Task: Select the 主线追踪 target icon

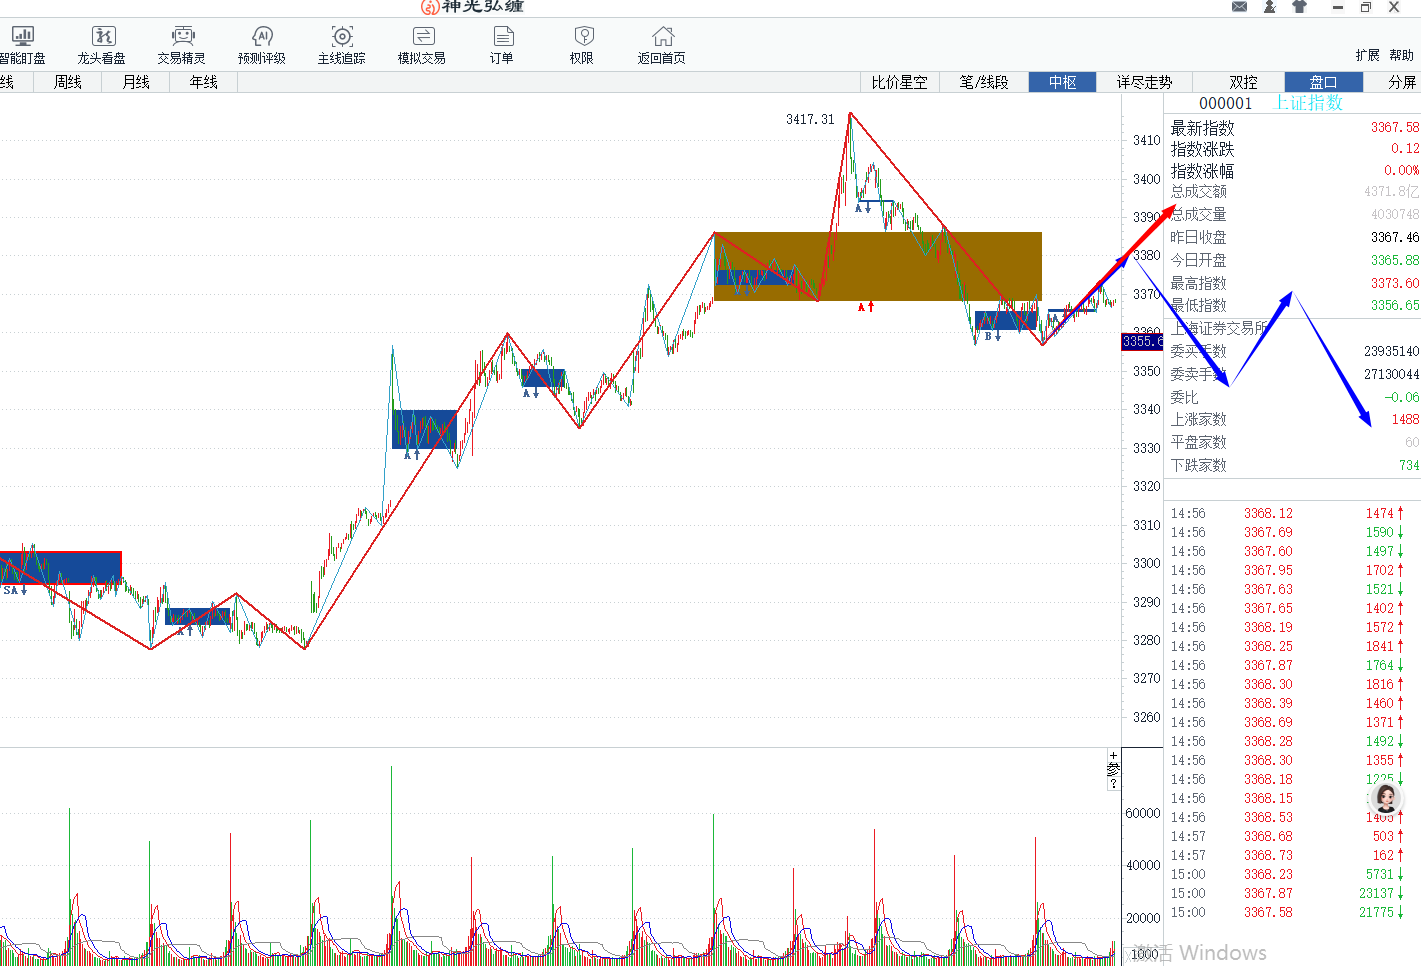Action: pos(342,45)
